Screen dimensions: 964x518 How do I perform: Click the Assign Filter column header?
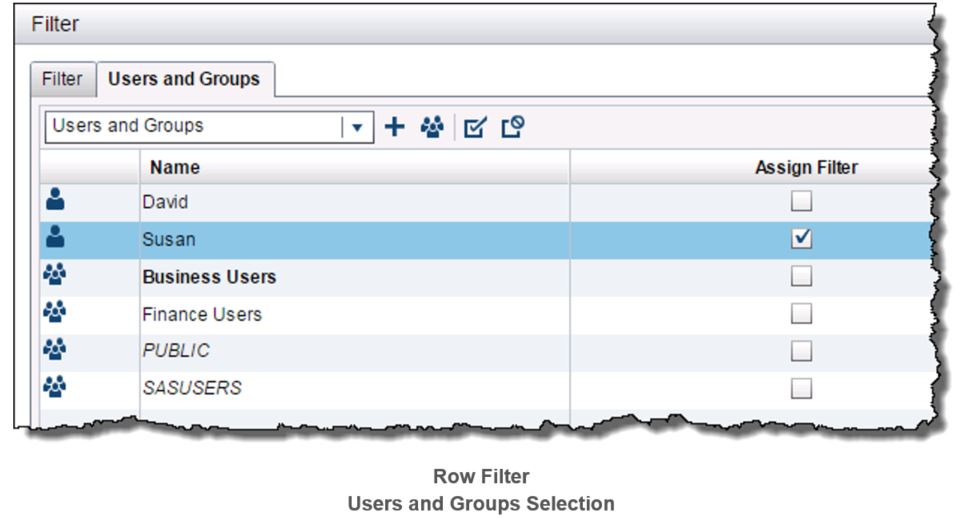pyautogui.click(x=806, y=167)
